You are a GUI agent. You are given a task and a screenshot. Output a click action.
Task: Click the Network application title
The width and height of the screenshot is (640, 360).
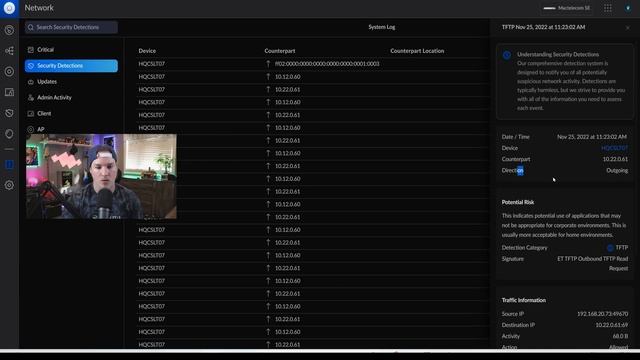click(39, 8)
